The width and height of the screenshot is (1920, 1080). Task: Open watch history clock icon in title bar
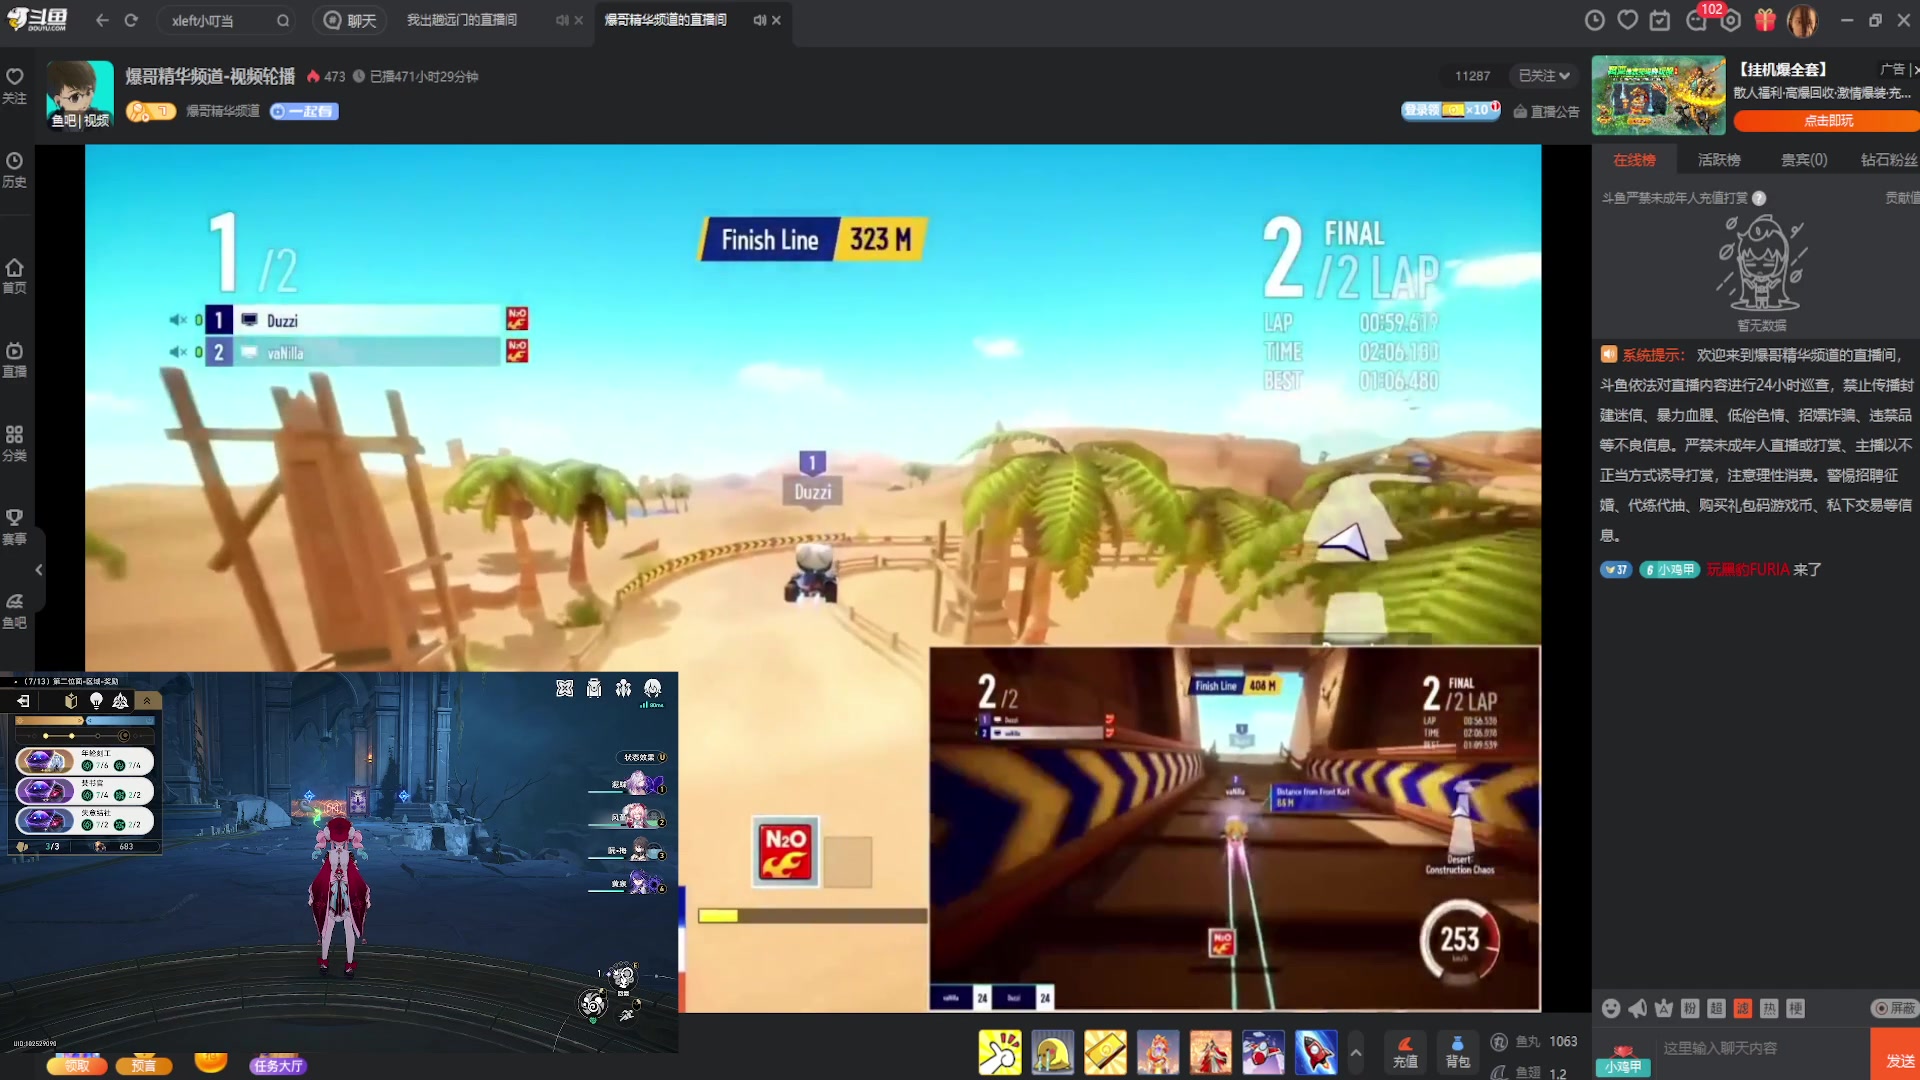click(1595, 20)
